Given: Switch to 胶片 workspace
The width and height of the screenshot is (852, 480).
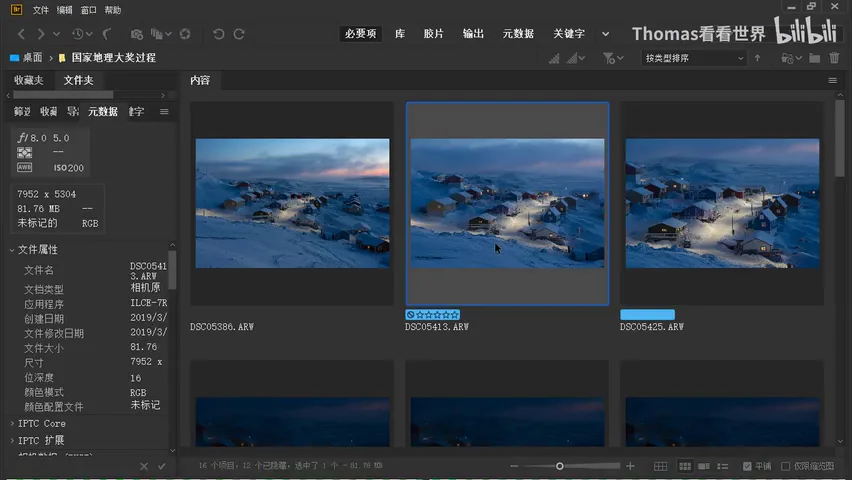Looking at the screenshot, I should point(434,34).
